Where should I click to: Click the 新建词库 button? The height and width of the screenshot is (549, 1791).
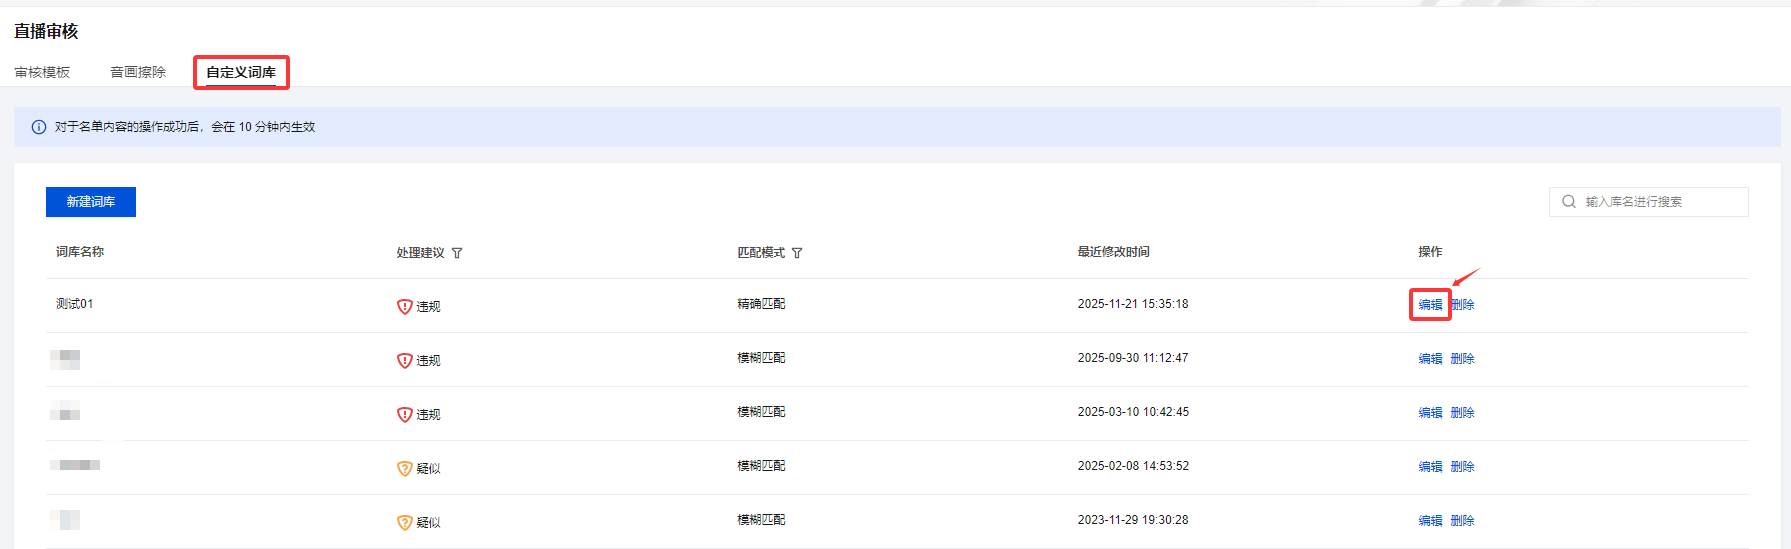click(91, 202)
